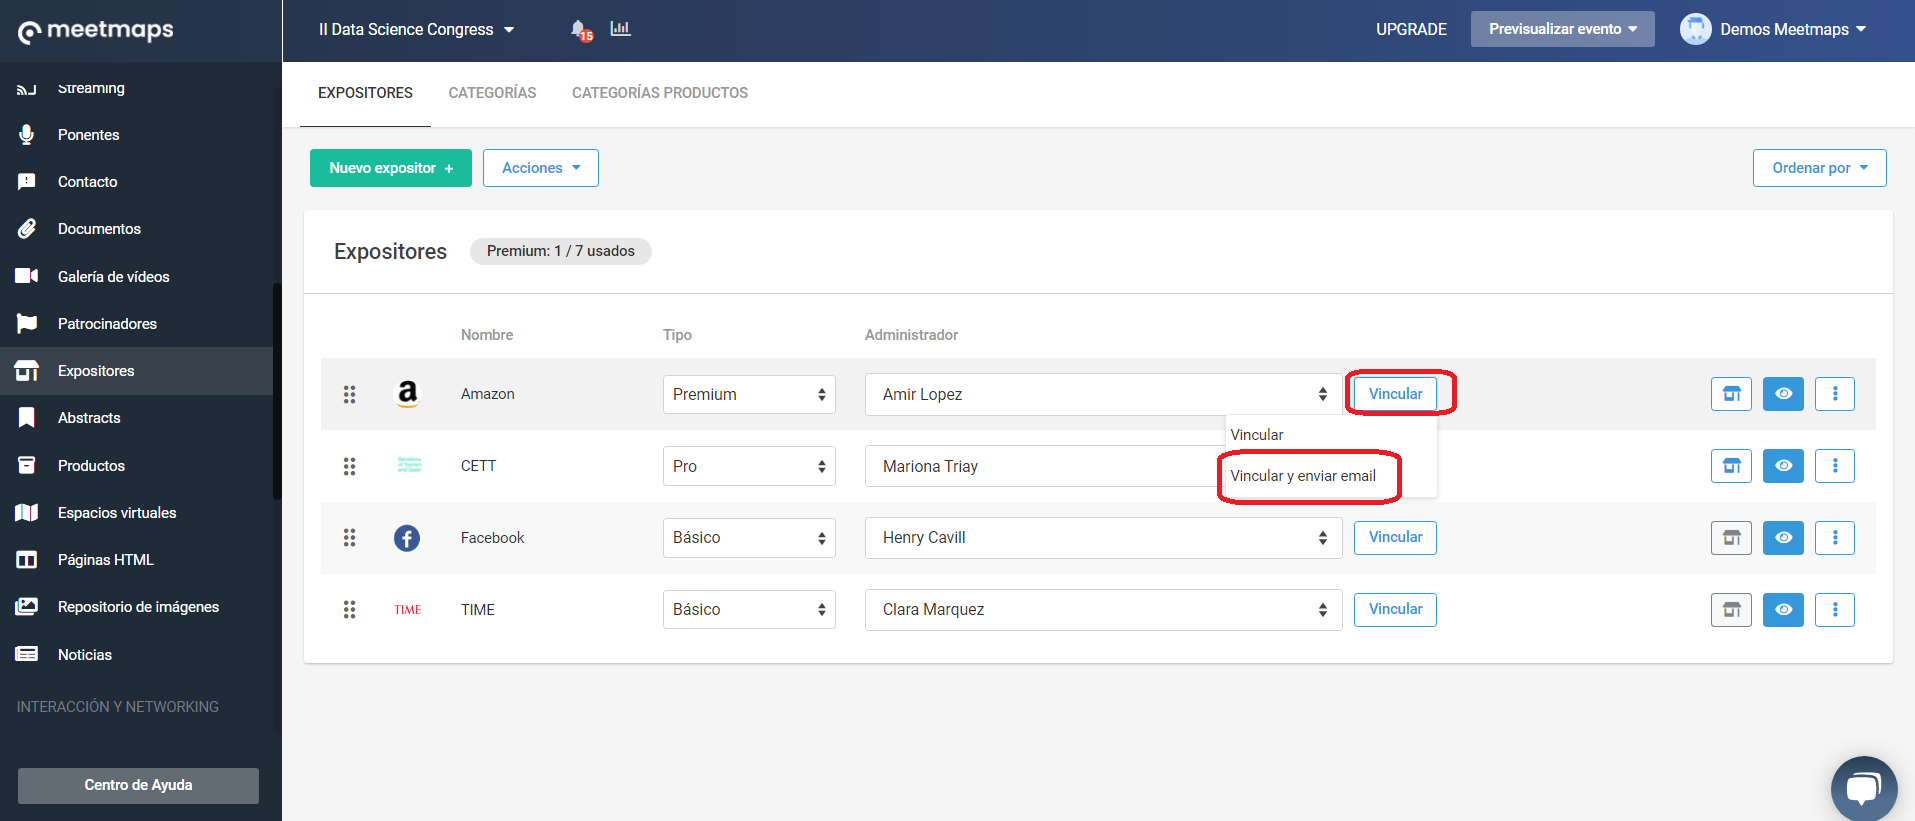Click Vincular button for TIME

point(1395,609)
